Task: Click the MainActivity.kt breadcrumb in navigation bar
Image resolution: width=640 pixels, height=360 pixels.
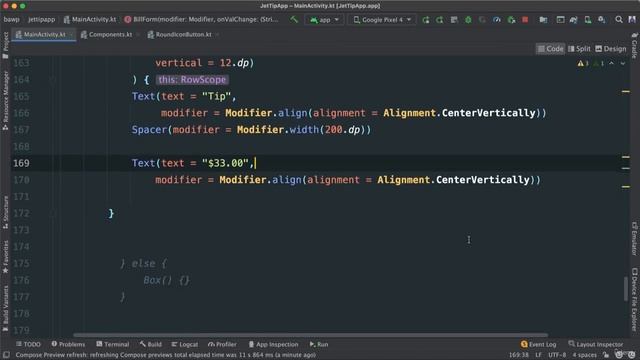Action: 90,19
